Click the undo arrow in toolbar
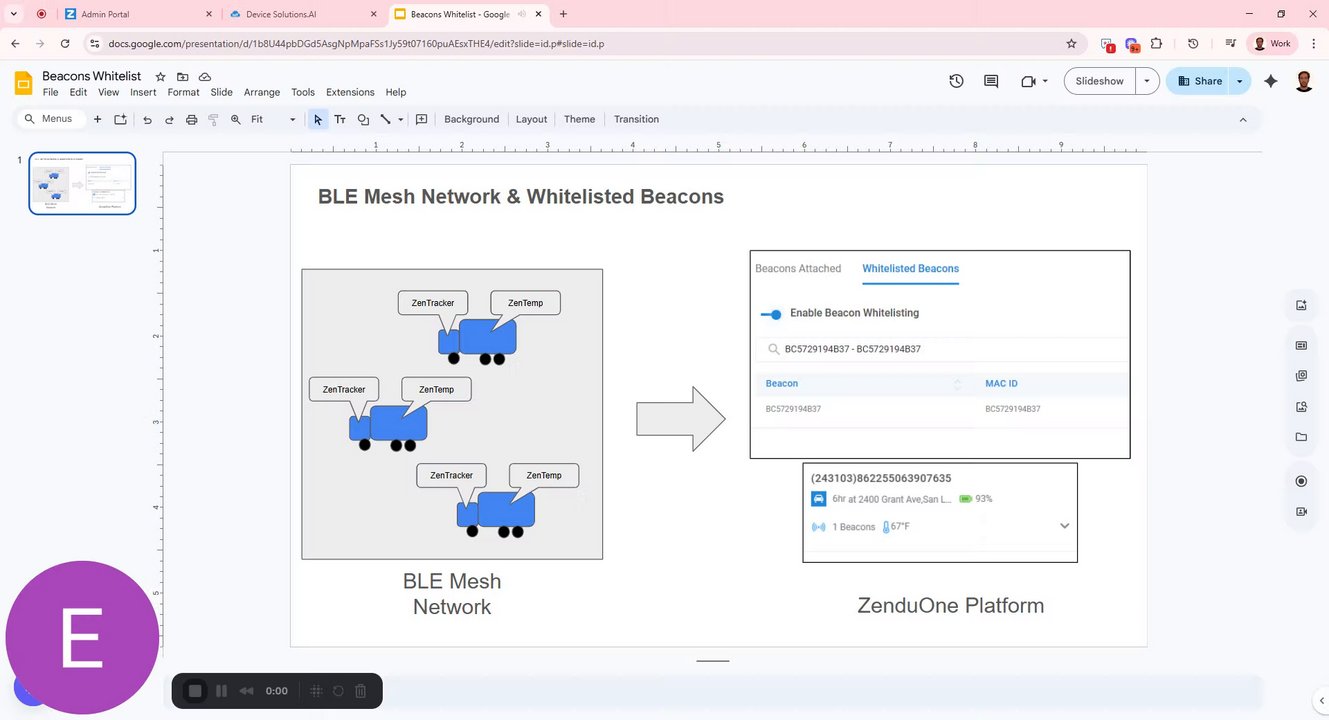Viewport: 1329px width, 720px height. [x=147, y=119]
